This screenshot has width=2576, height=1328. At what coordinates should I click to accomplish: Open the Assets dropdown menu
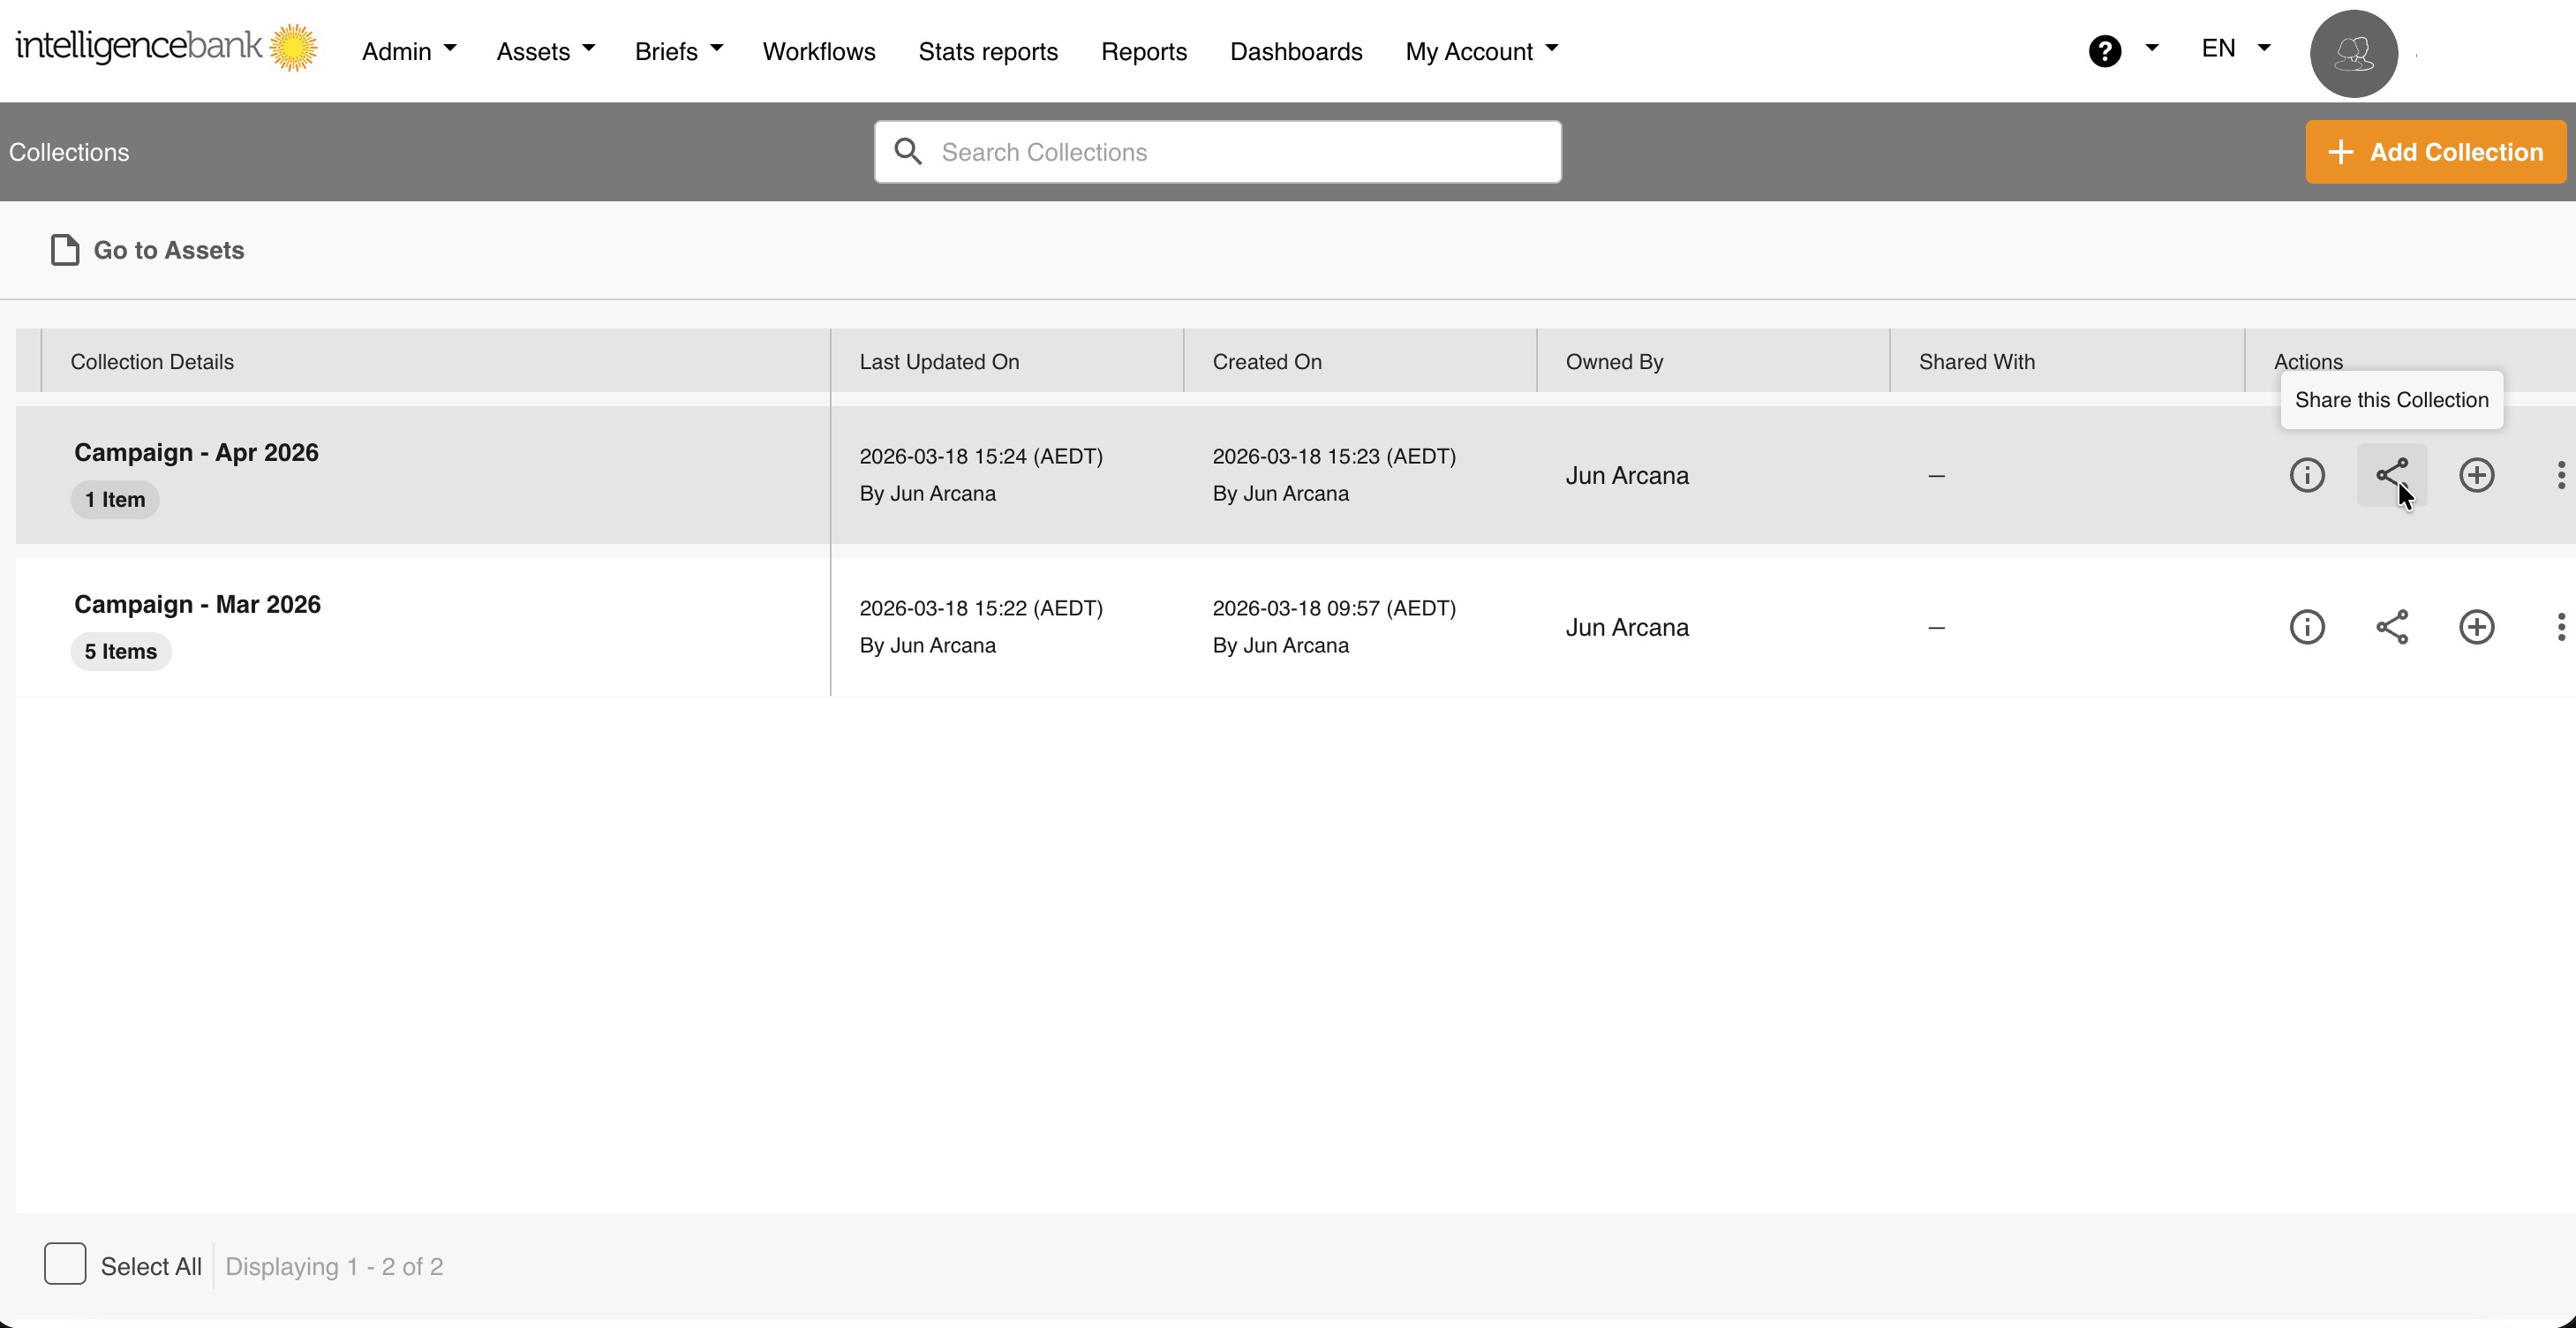pos(545,51)
